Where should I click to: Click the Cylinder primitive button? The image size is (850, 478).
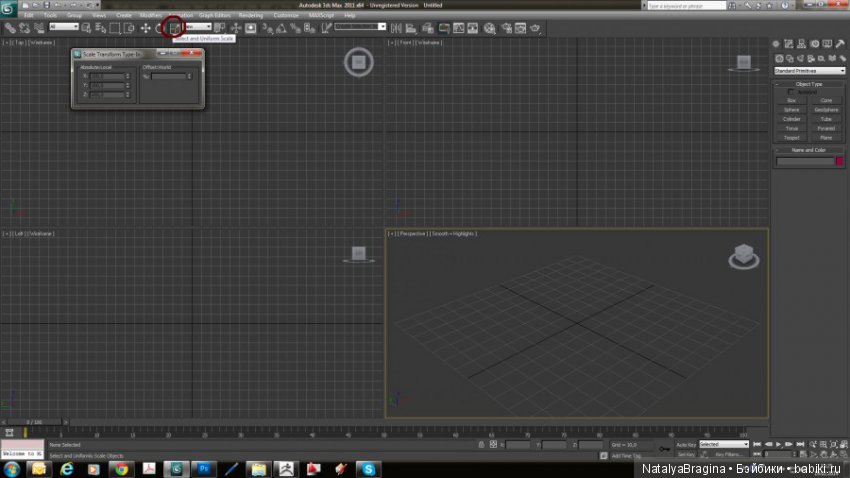pyautogui.click(x=791, y=119)
